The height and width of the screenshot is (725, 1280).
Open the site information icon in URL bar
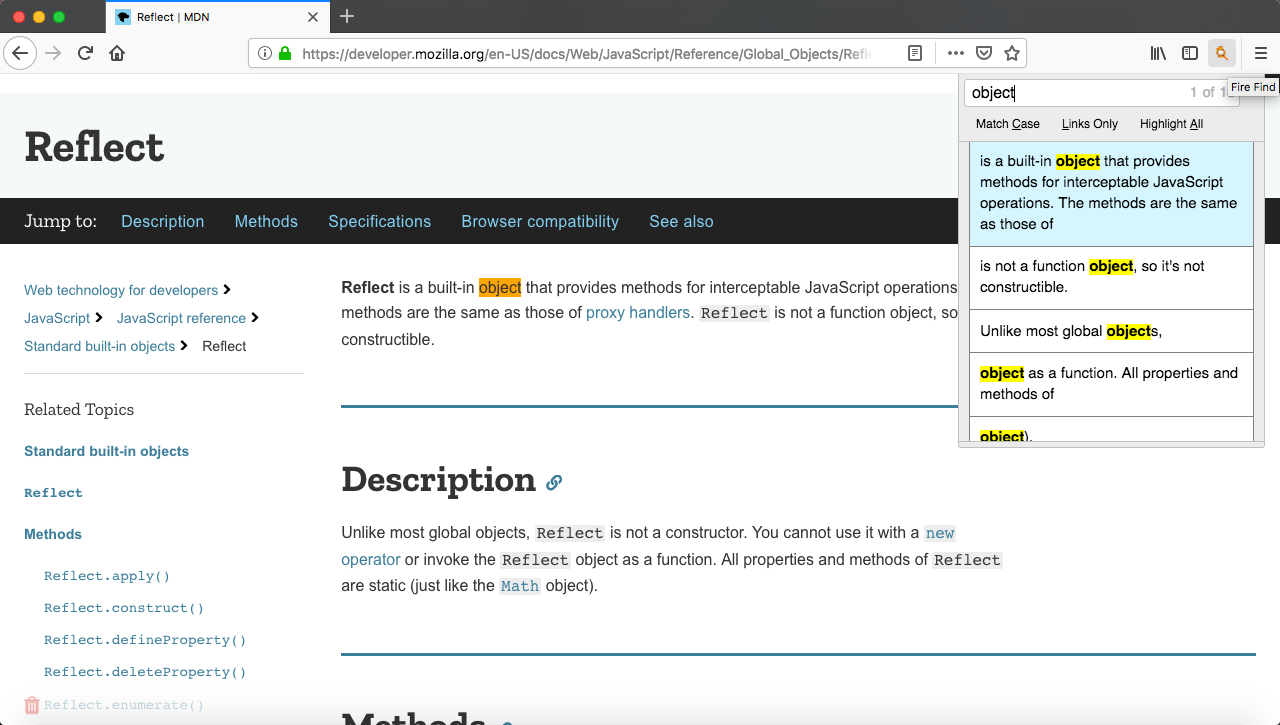pos(265,53)
